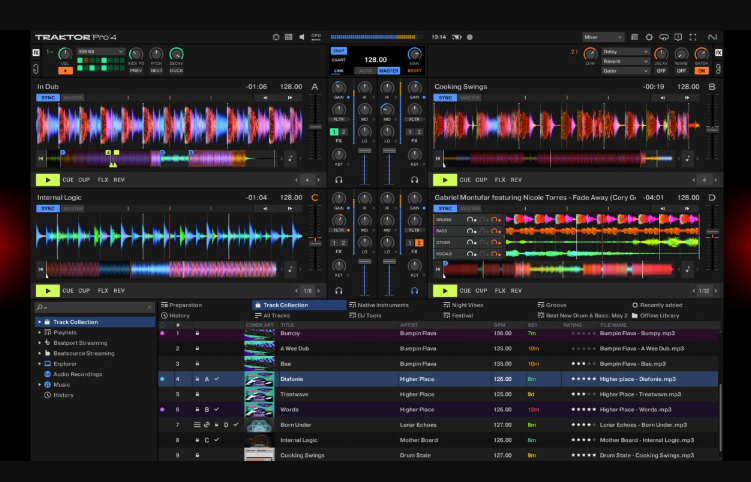The height and width of the screenshot is (482, 751).
Task: Click the speaker icon in the header
Action: (302, 37)
